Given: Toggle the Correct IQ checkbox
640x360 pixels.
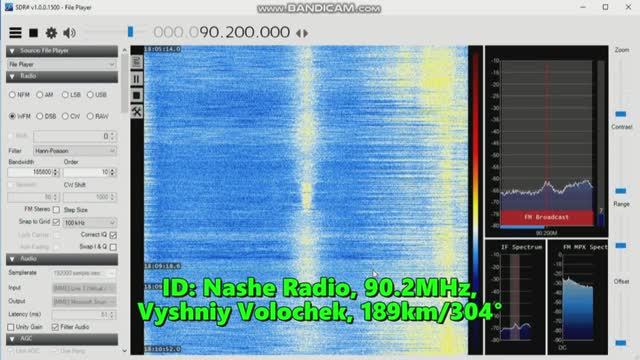Looking at the screenshot, I should [113, 235].
